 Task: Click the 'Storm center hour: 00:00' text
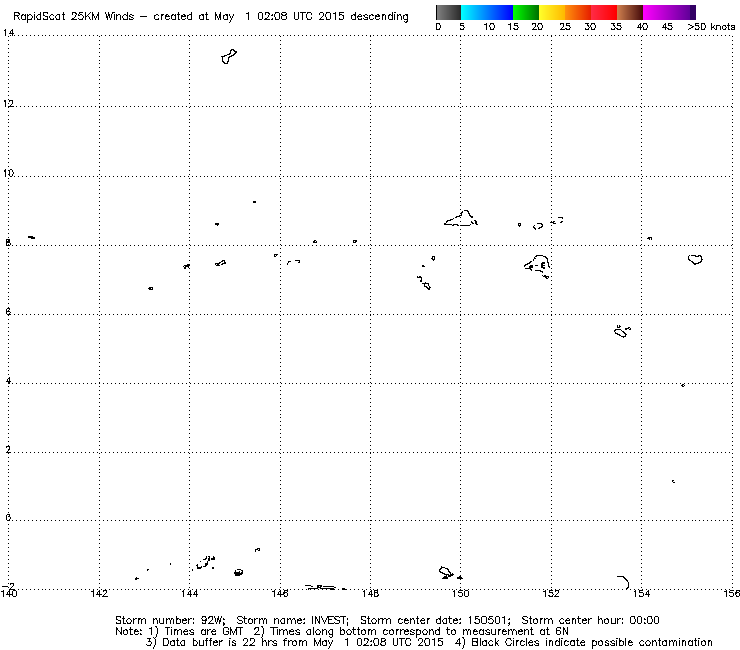[590, 620]
